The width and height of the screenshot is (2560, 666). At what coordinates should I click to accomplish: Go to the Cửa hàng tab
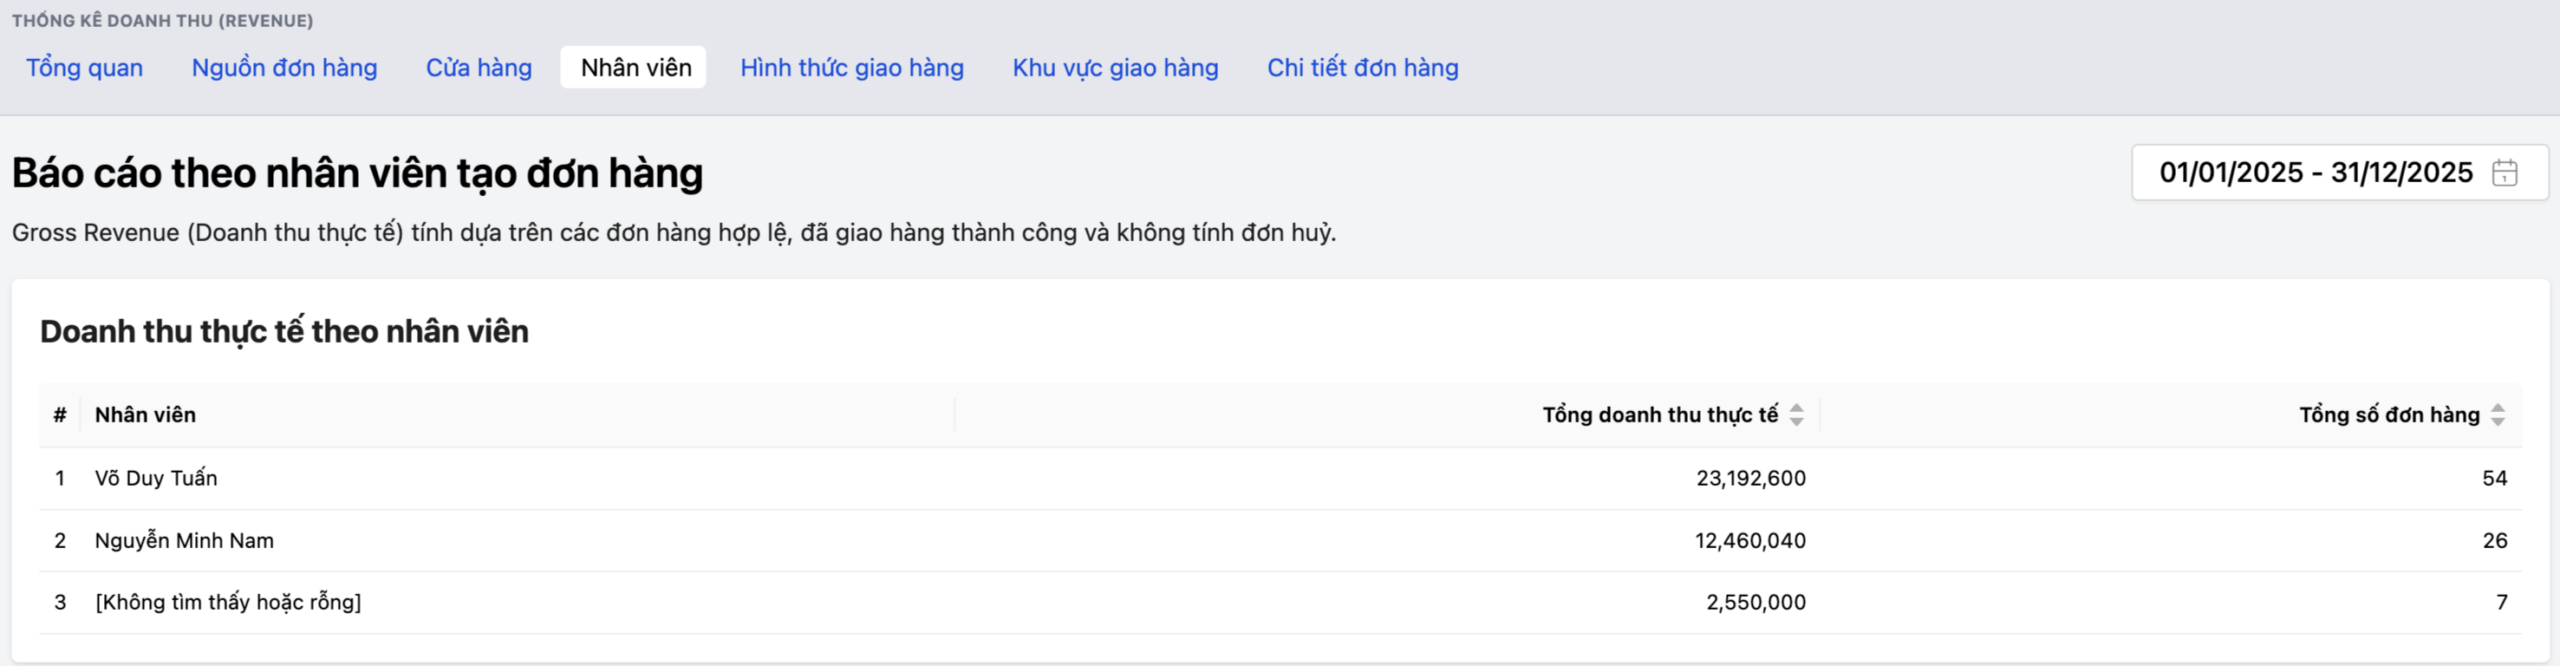[x=478, y=68]
